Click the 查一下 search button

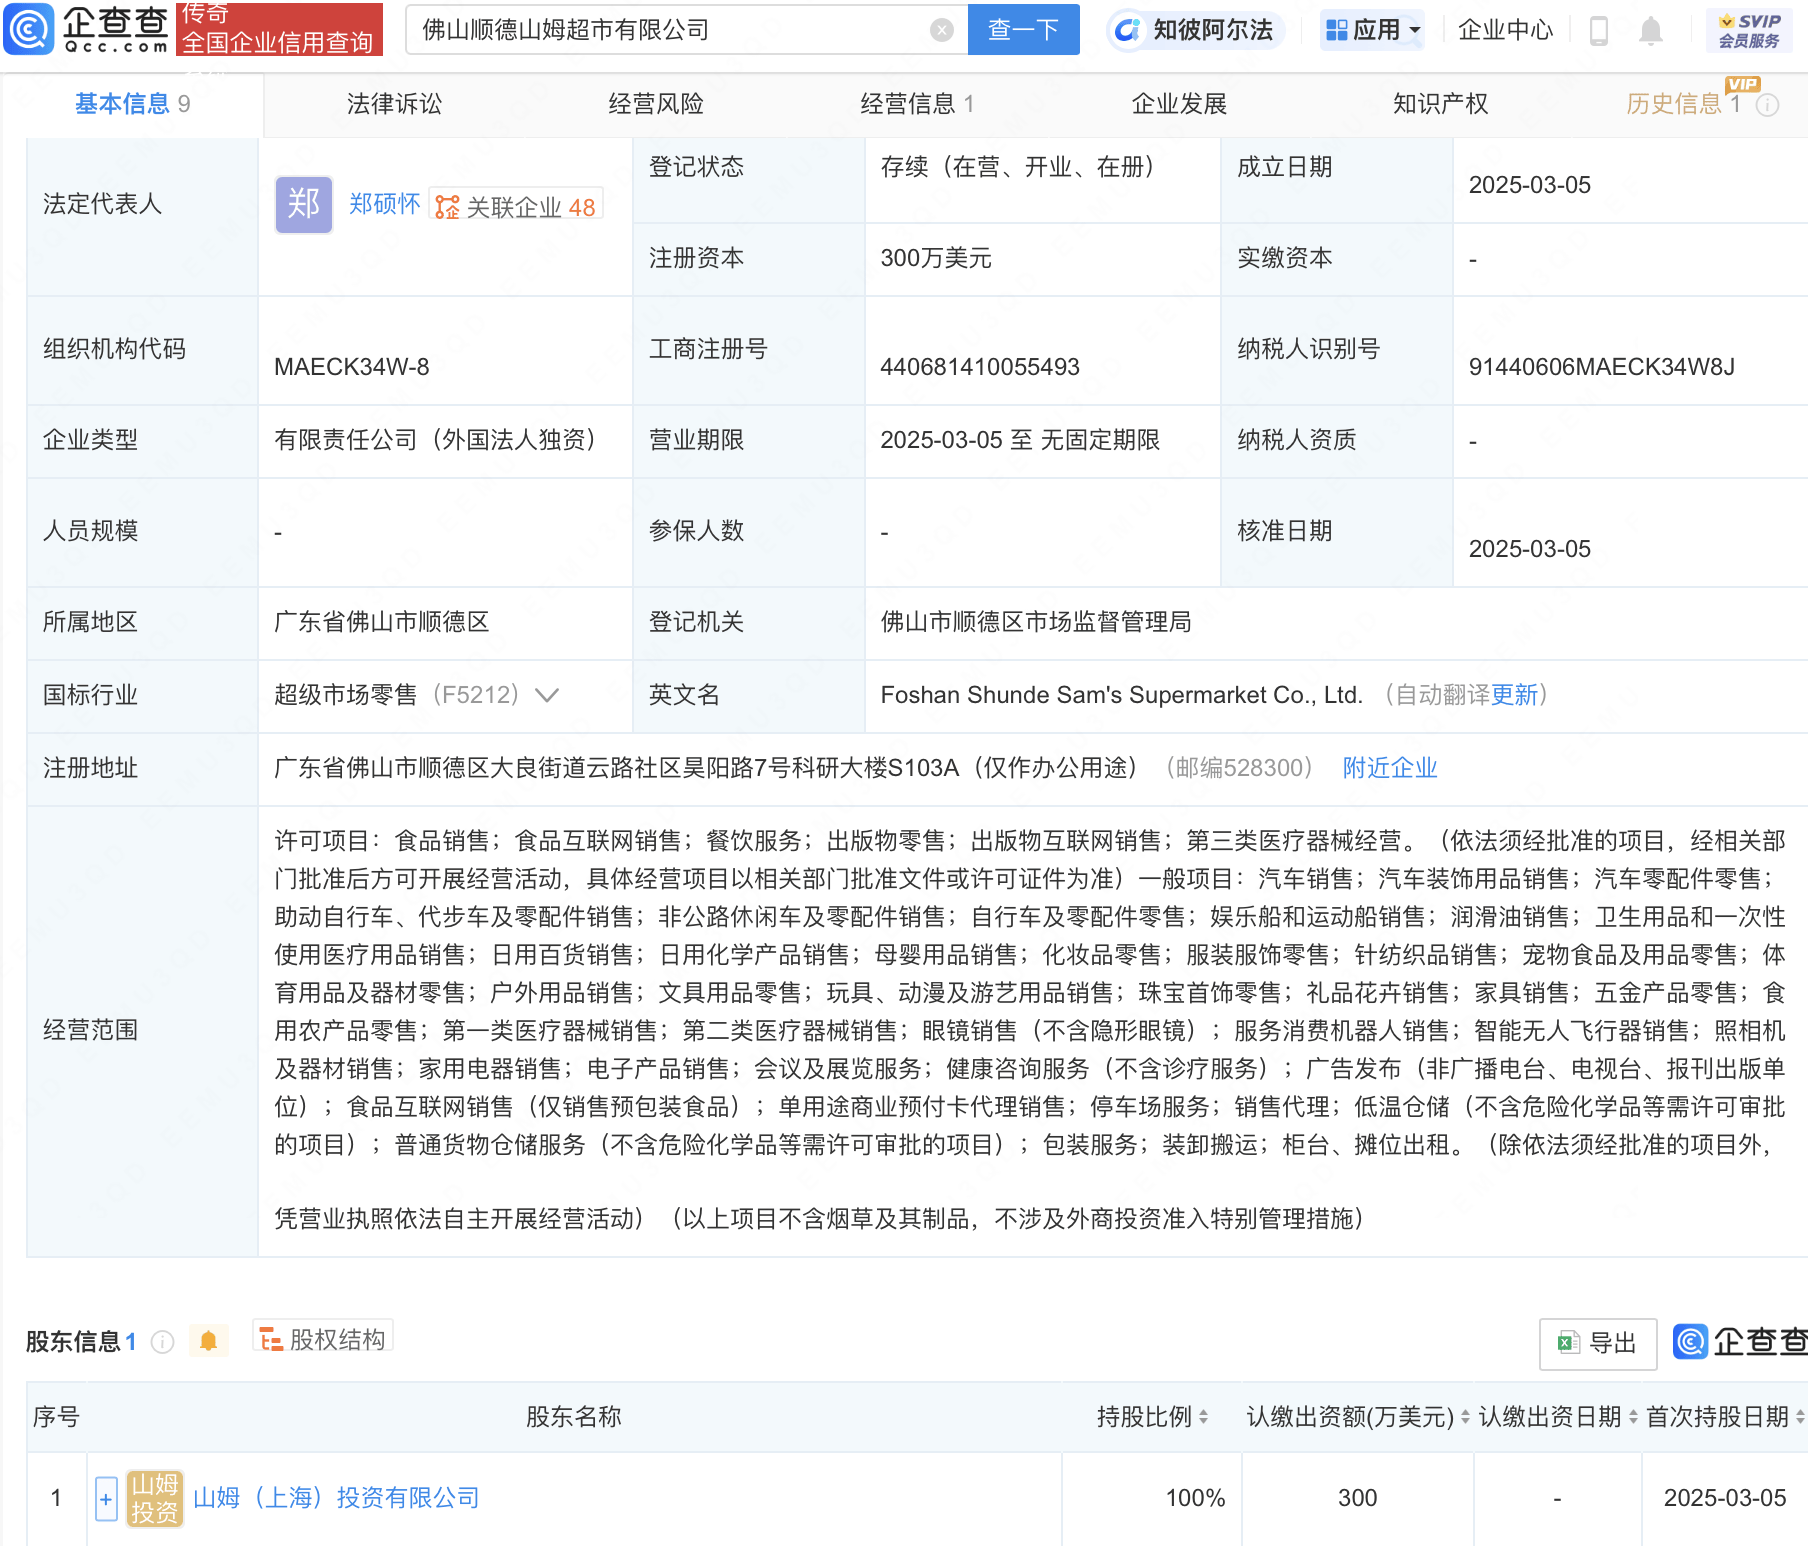pos(1023,30)
